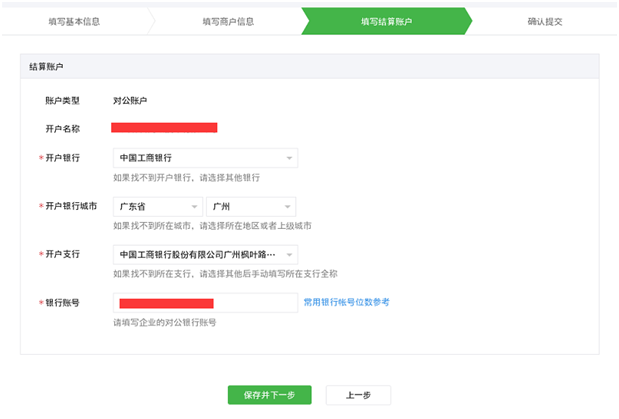Click the redacted 开户名称 value

(165, 128)
